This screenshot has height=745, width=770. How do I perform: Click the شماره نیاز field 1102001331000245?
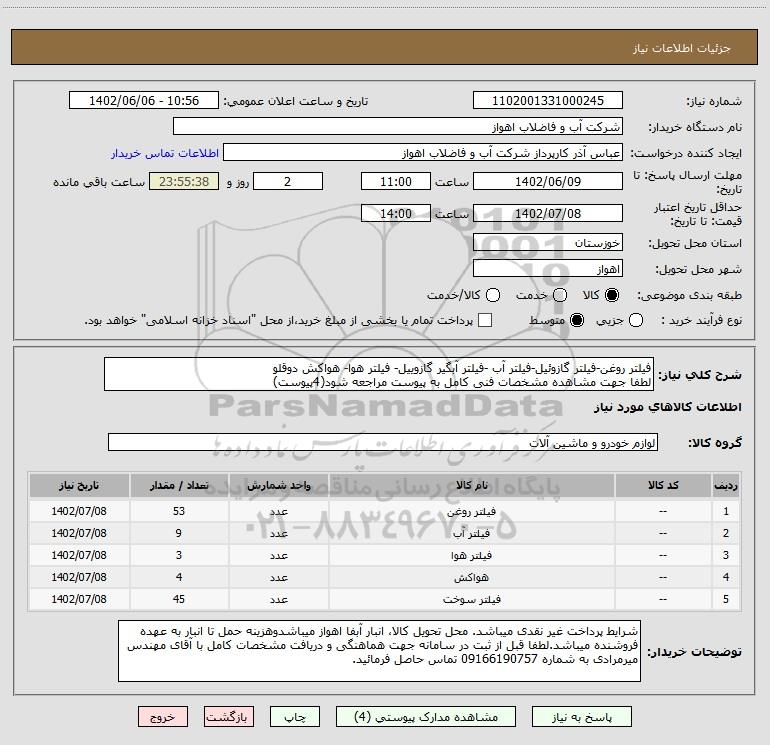[548, 100]
